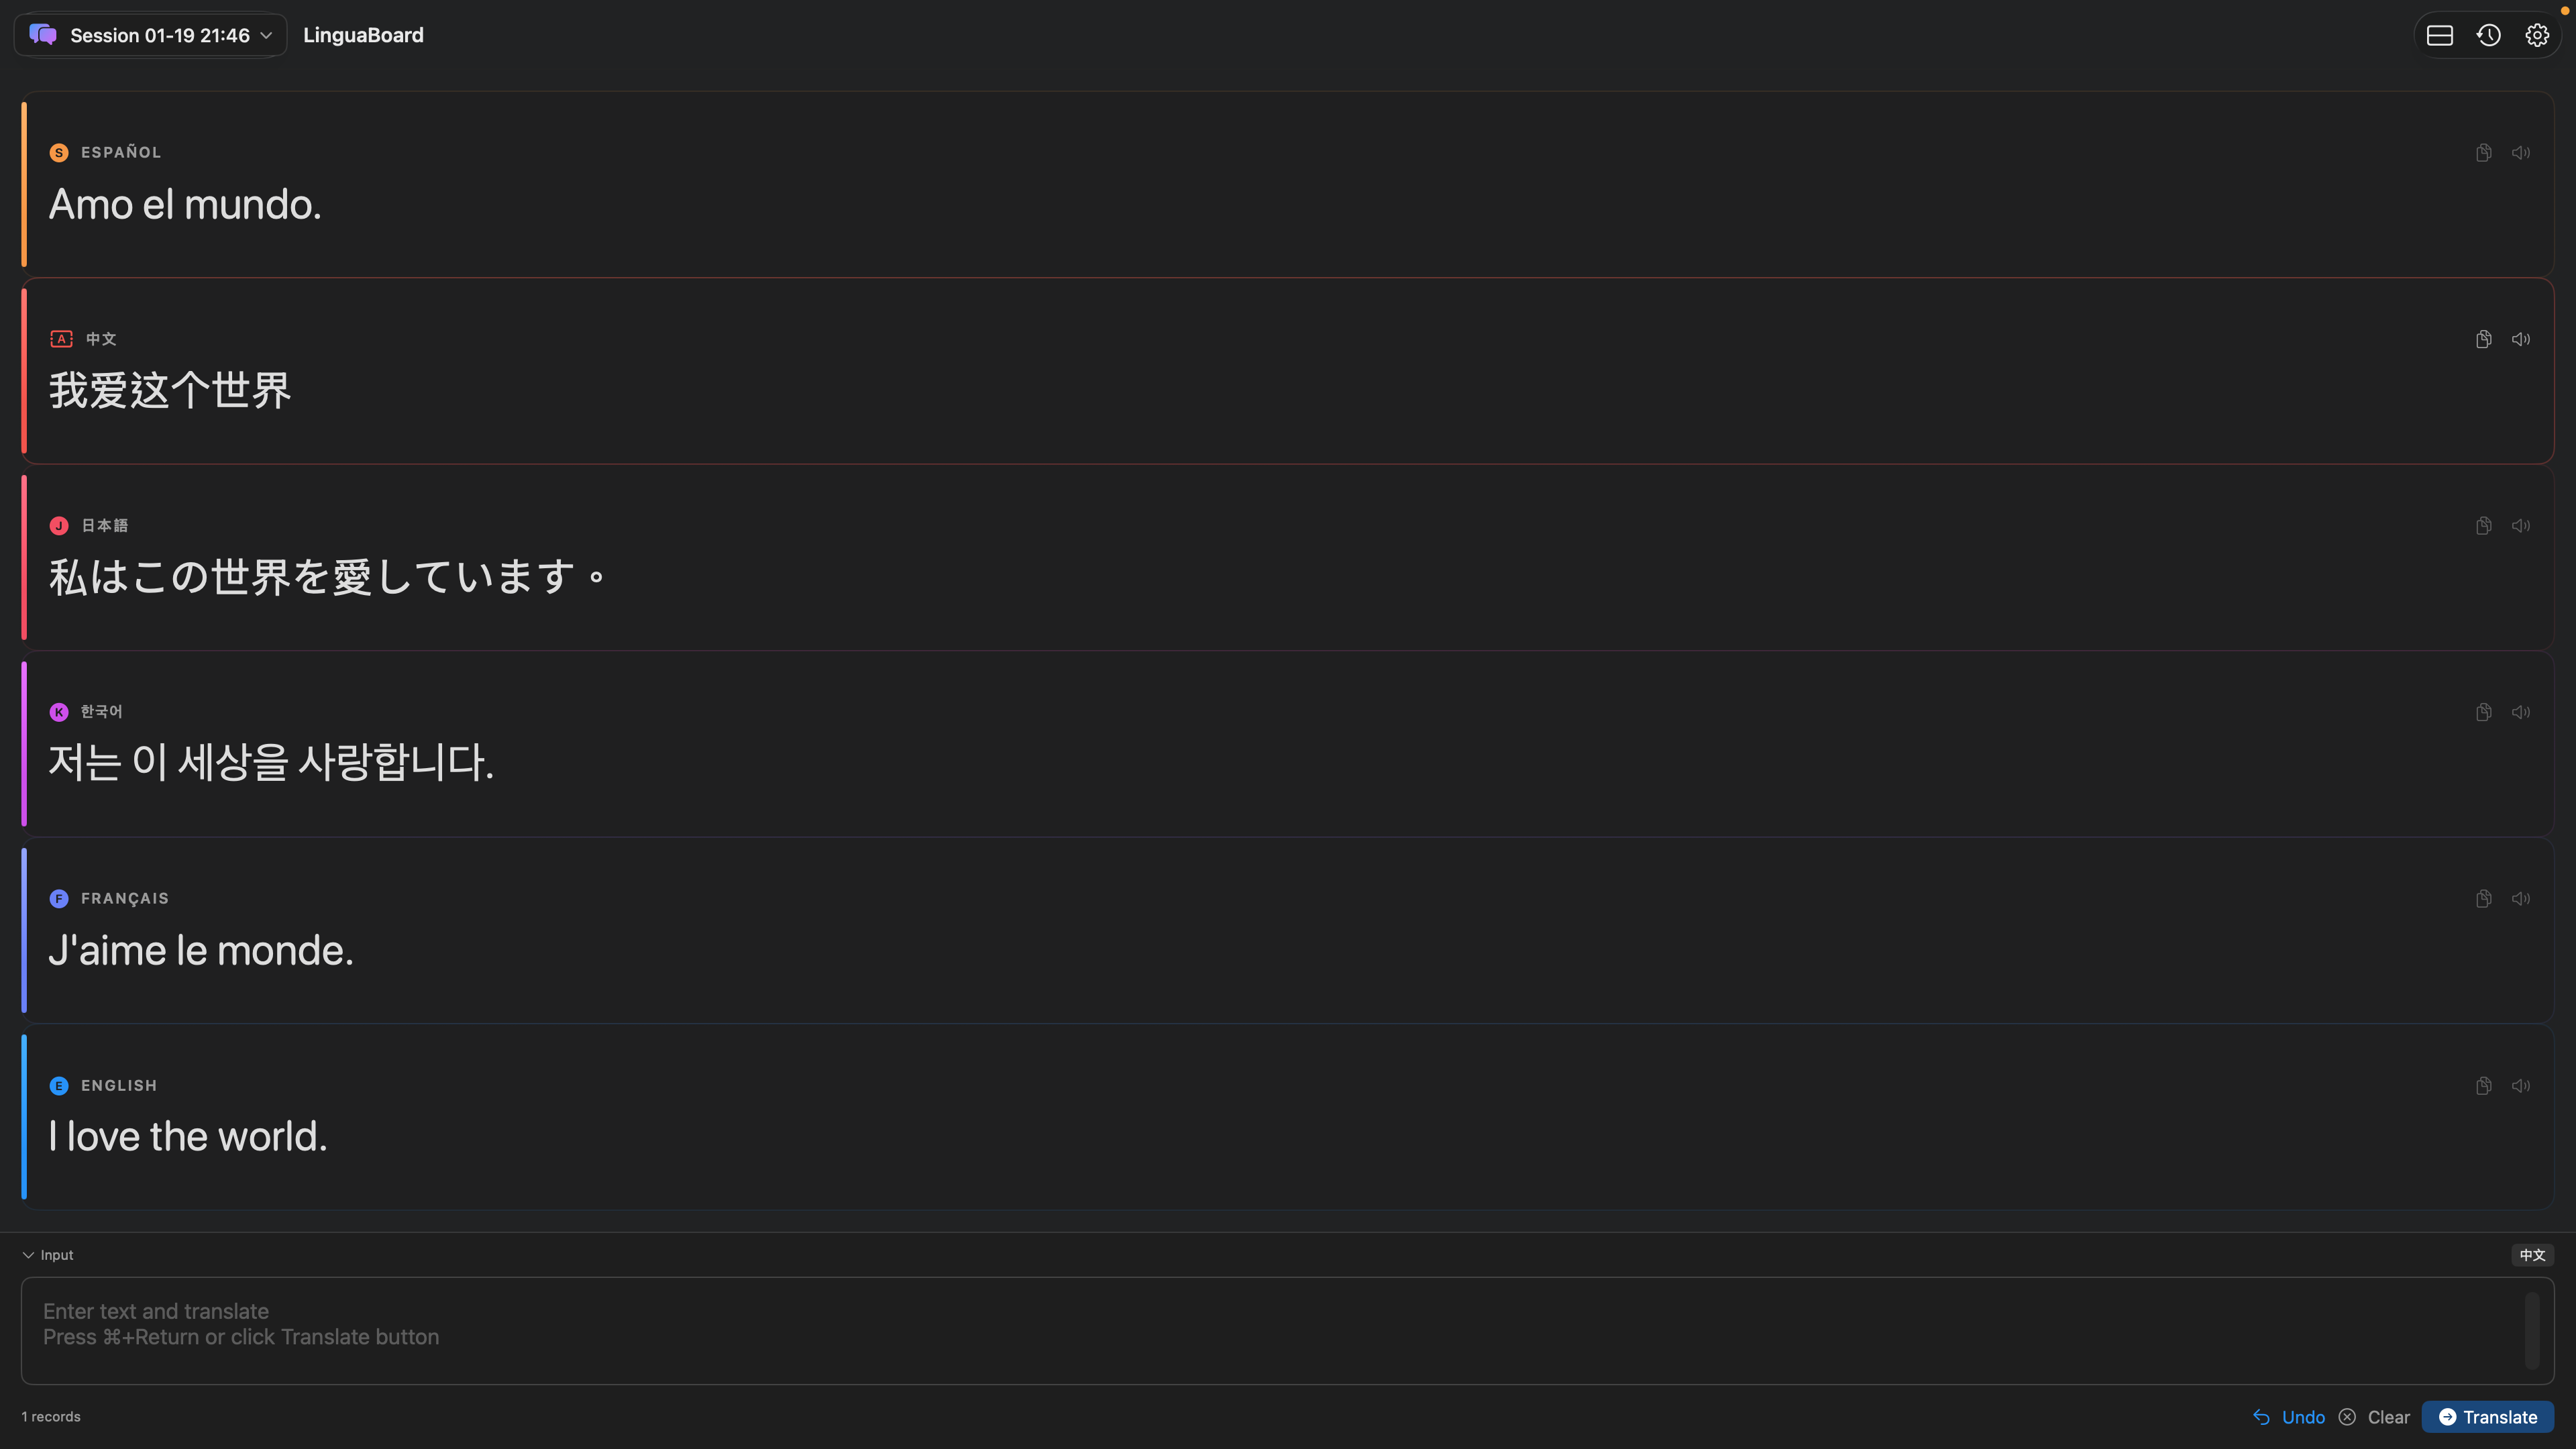Listen to the English translation

(2521, 1086)
